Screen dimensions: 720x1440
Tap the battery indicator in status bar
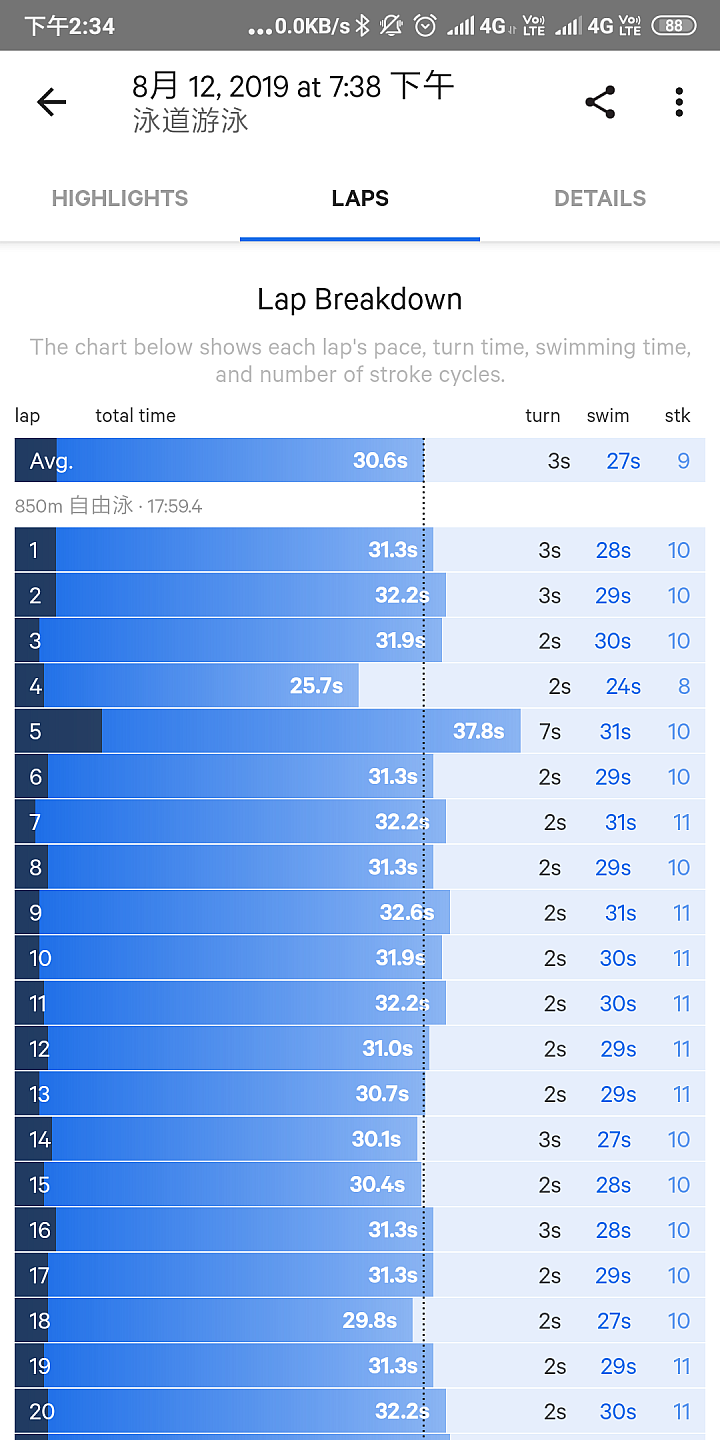[674, 26]
